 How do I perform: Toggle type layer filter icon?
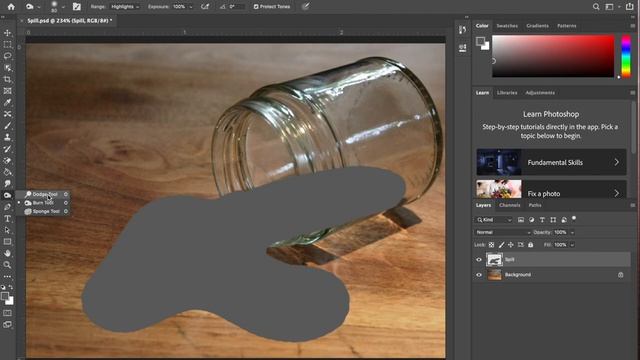(542, 220)
